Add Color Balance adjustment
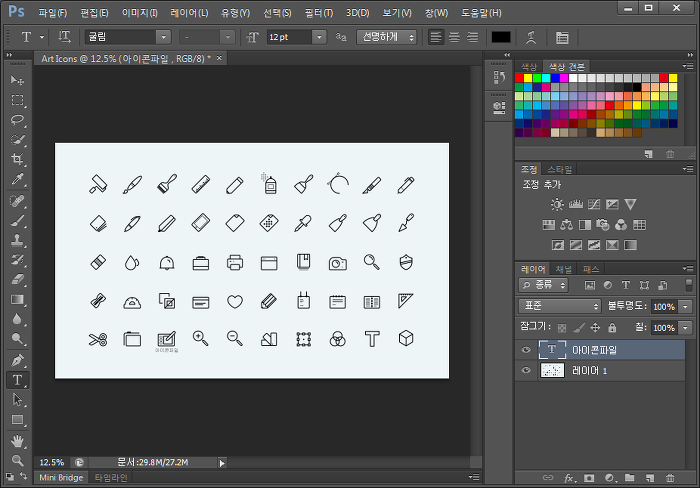The image size is (700, 488). tap(567, 225)
